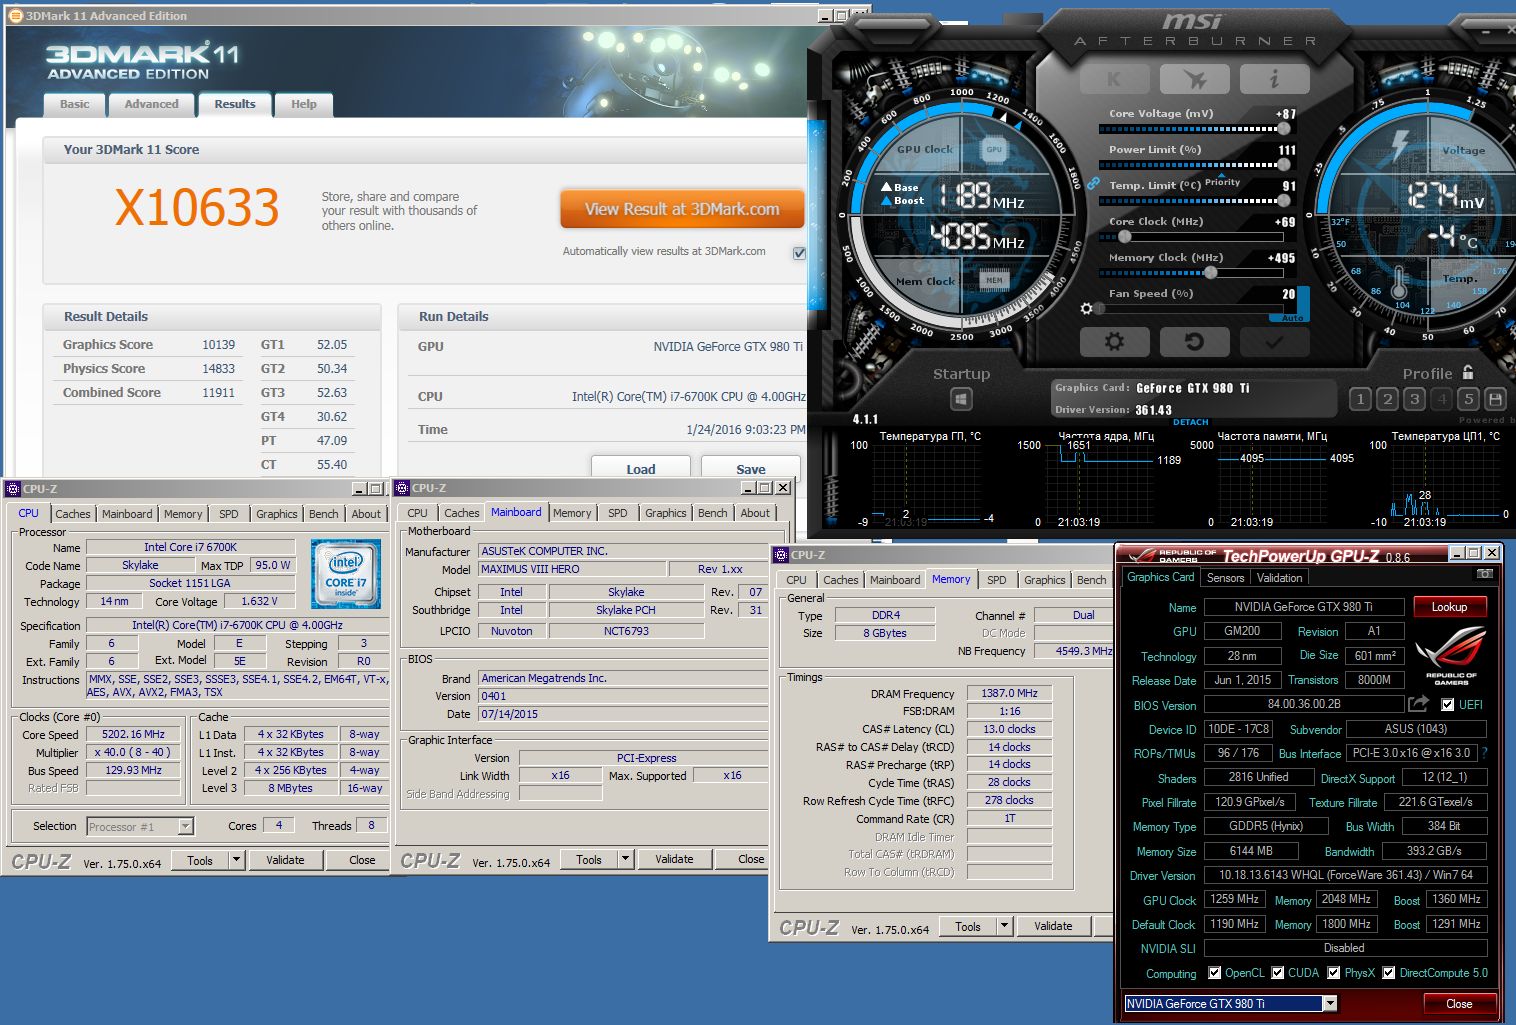Viewport: 1516px width, 1025px height.
Task: Toggle the DirectCompute 5.0 checkbox
Action: [x=1389, y=972]
